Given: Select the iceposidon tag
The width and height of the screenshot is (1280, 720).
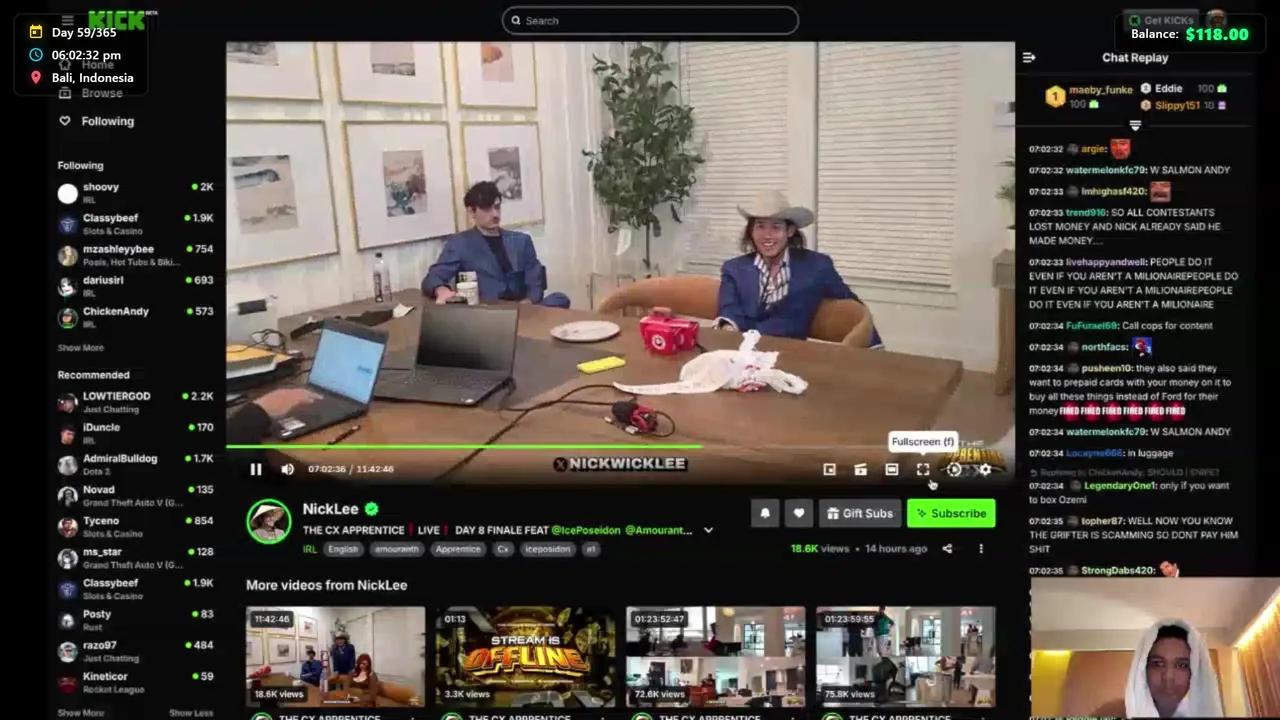Looking at the screenshot, I should click(549, 549).
